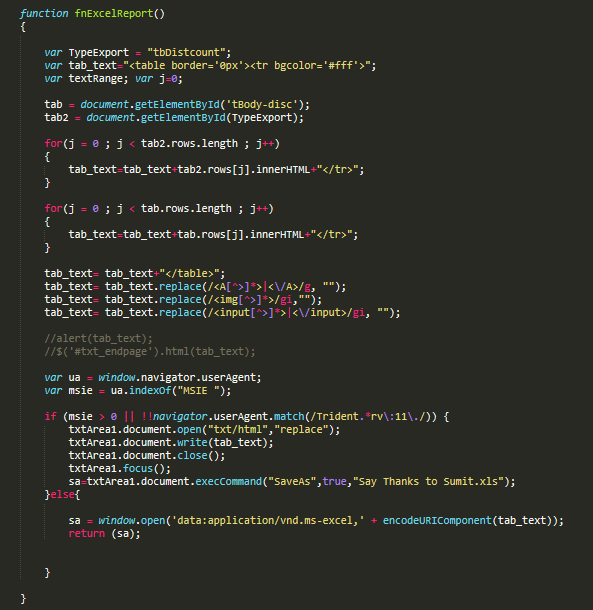Click "tab2.rows.length" in the first for loop
593x610 pixels.
tap(189, 144)
